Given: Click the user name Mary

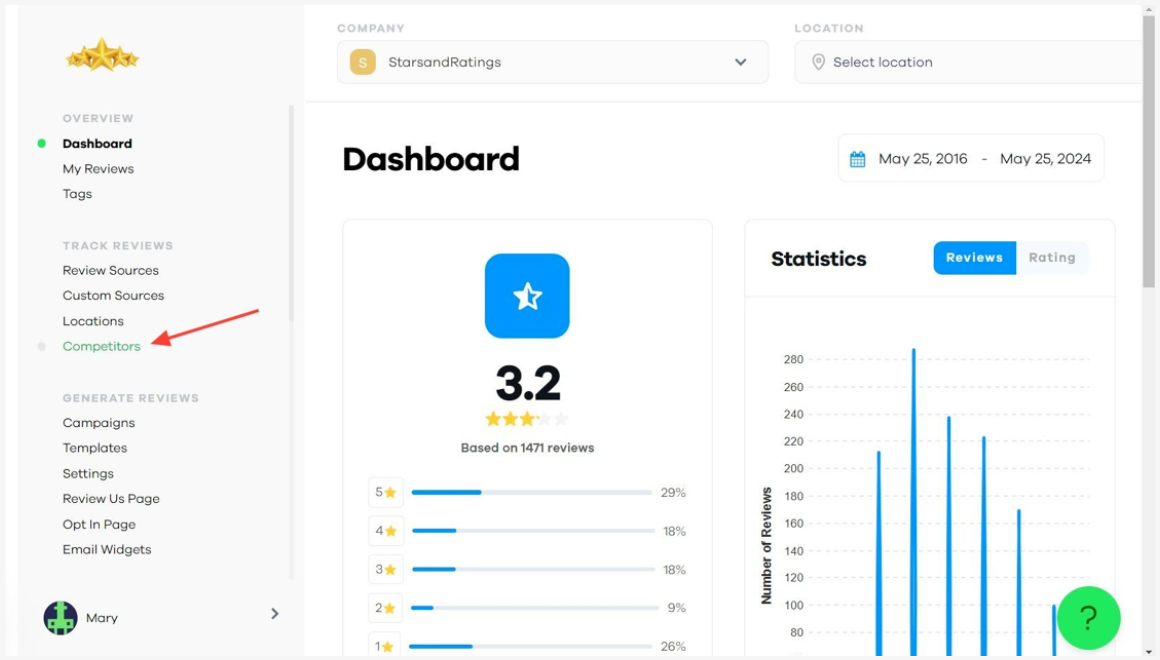Looking at the screenshot, I should click(102, 618).
